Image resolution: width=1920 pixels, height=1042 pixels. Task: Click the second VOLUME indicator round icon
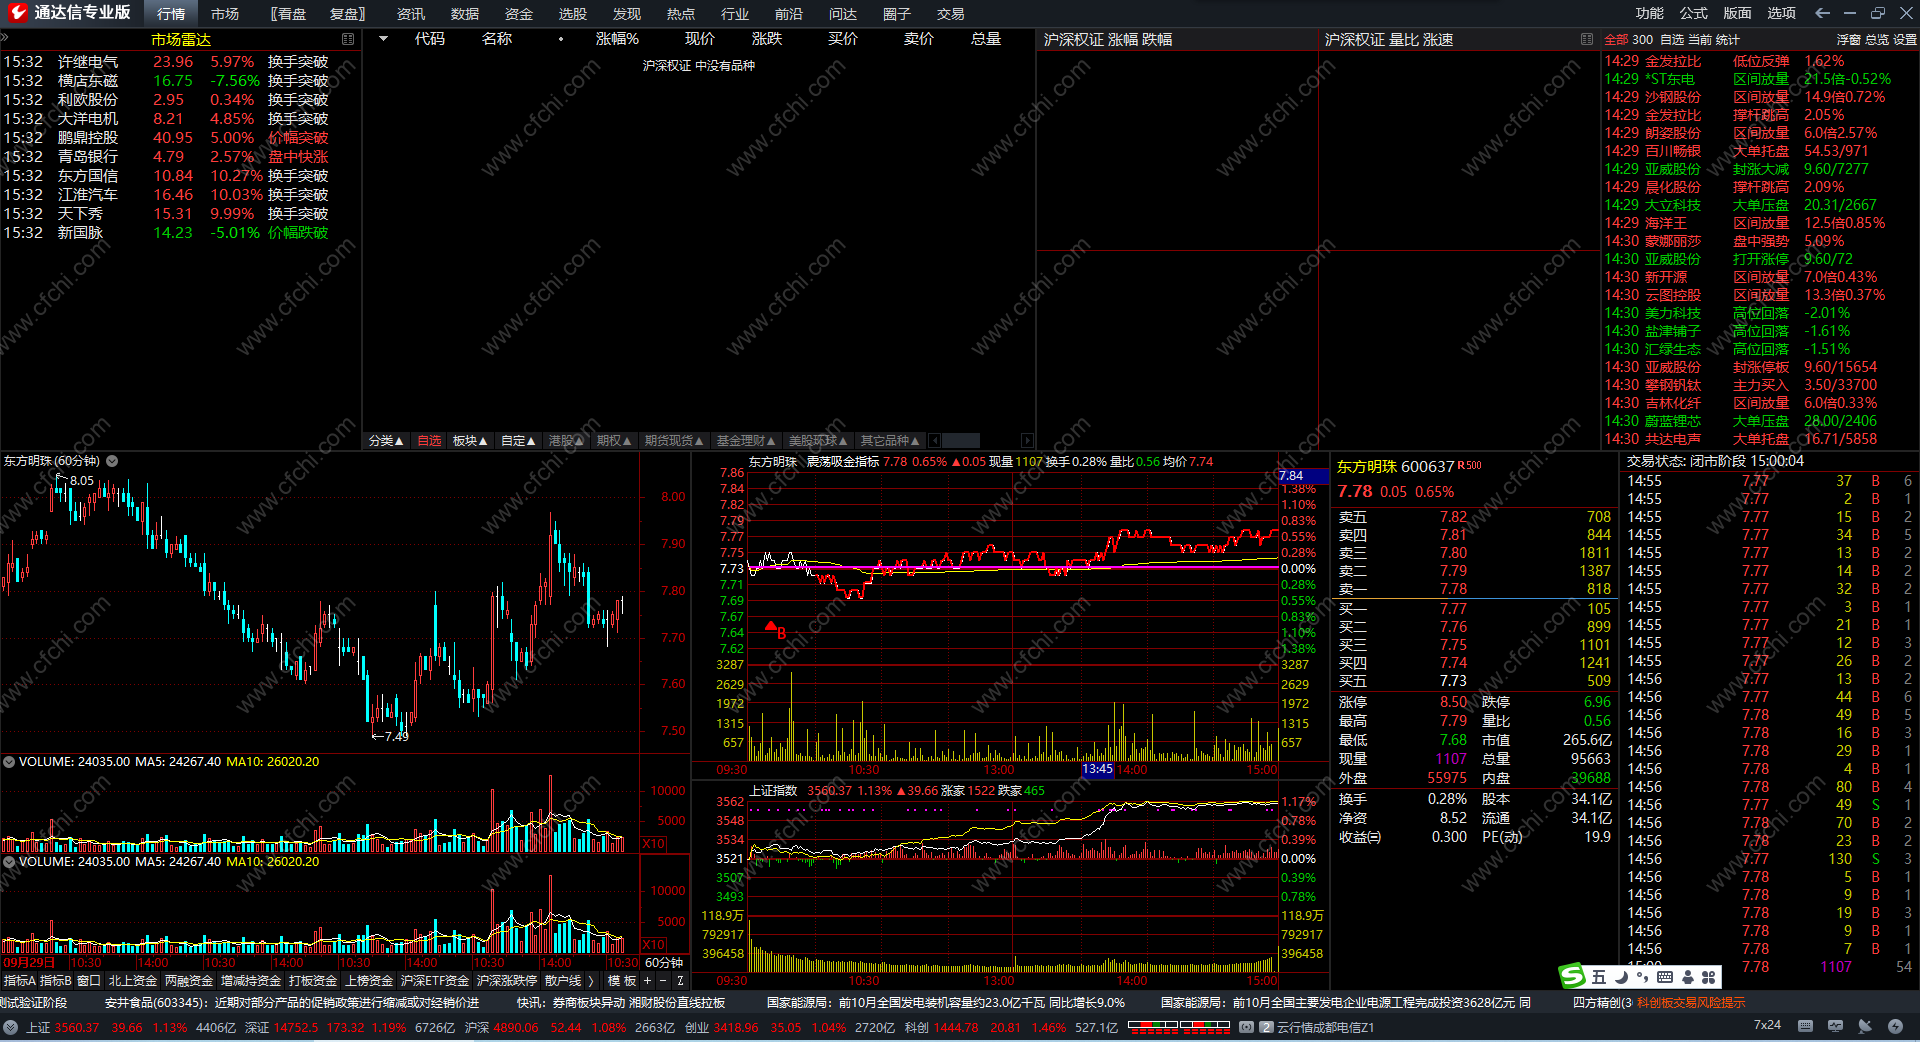pyautogui.click(x=9, y=861)
